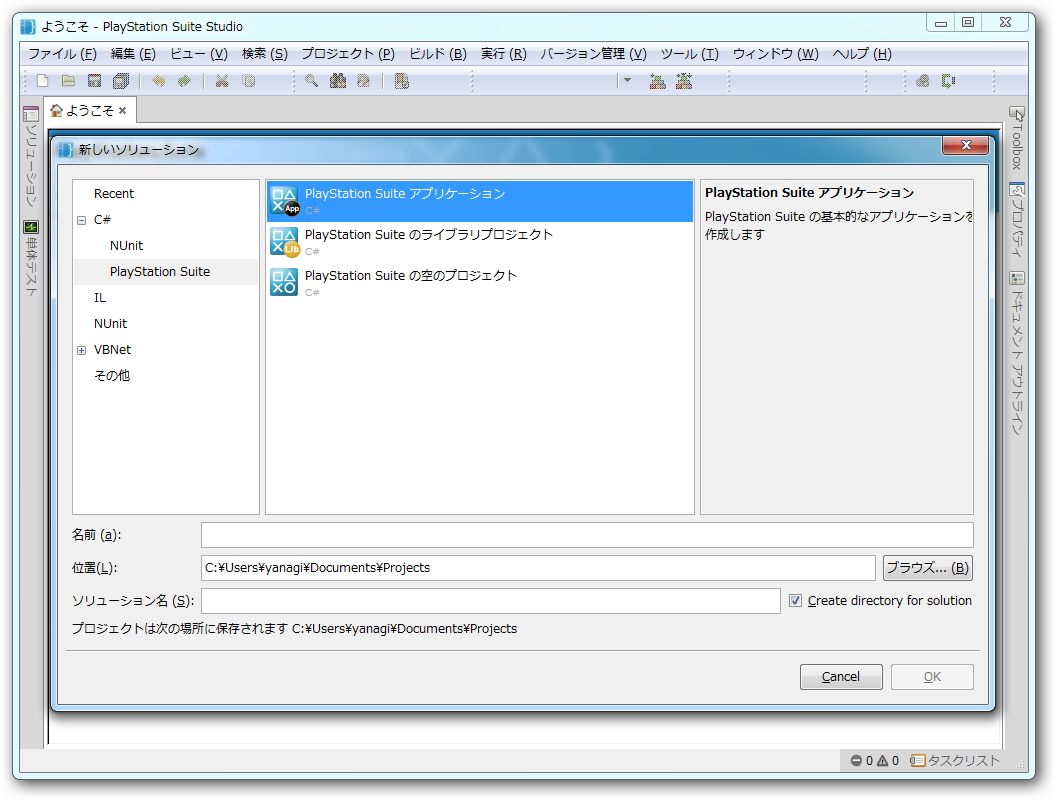Click the ブラウズ button
The image size is (1056, 800).
(x=926, y=567)
